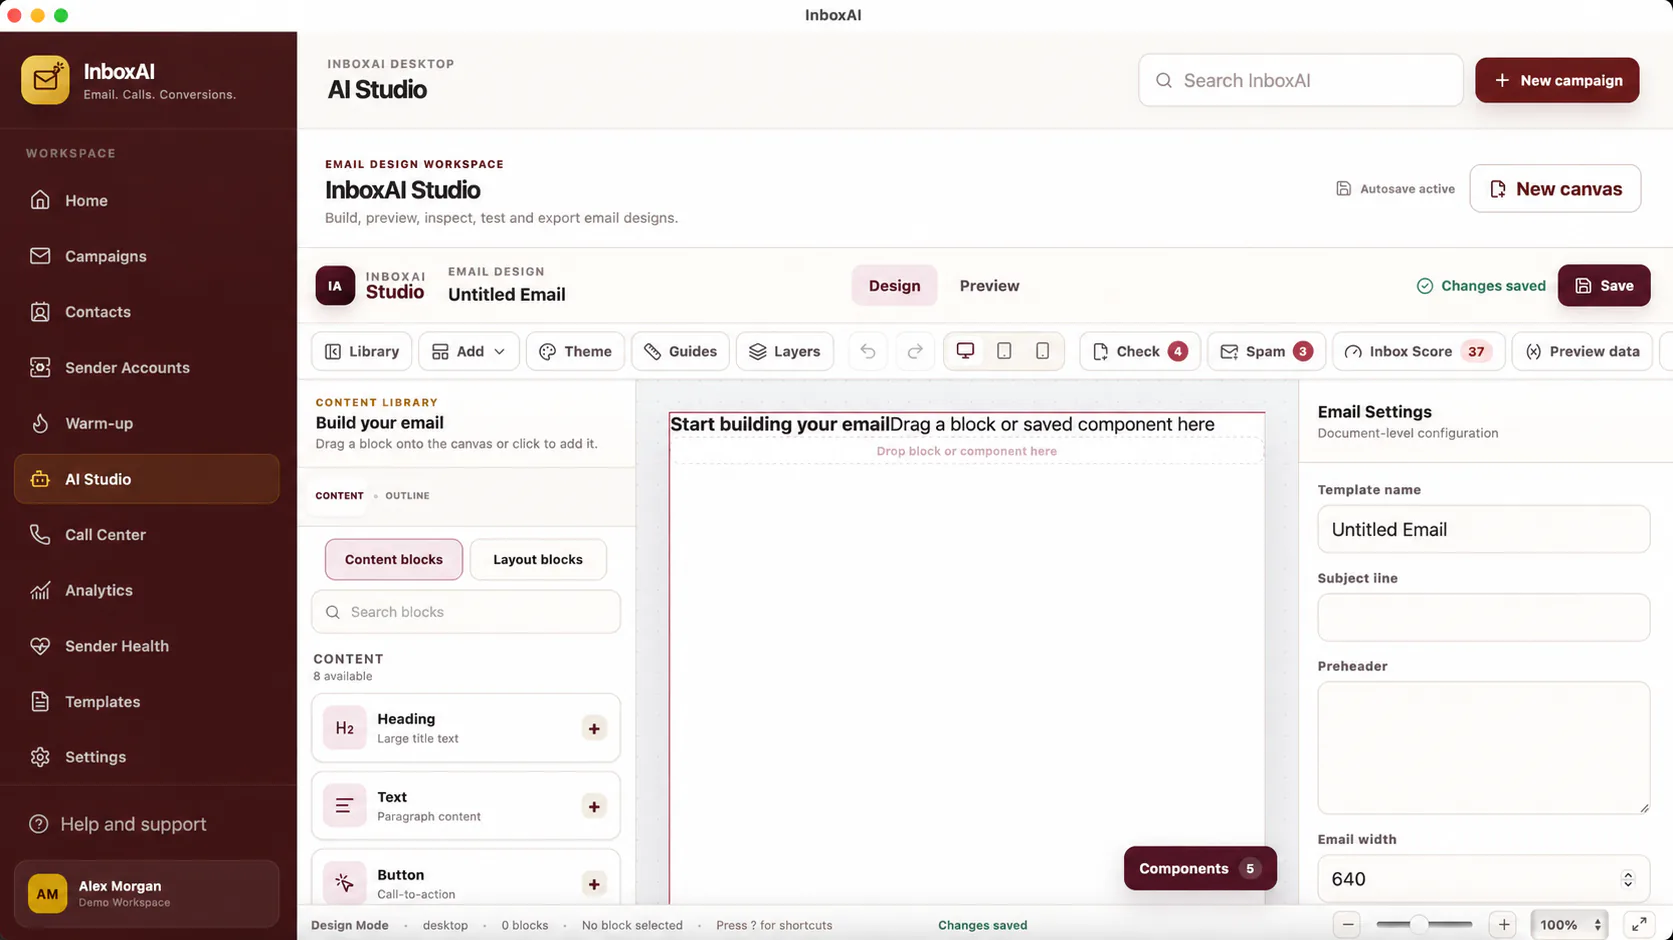
Task: Adjust Email width stepper arrows
Action: 1628,879
